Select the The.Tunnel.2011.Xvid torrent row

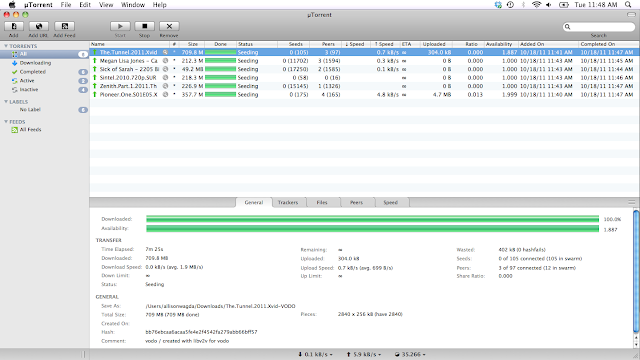click(x=364, y=52)
